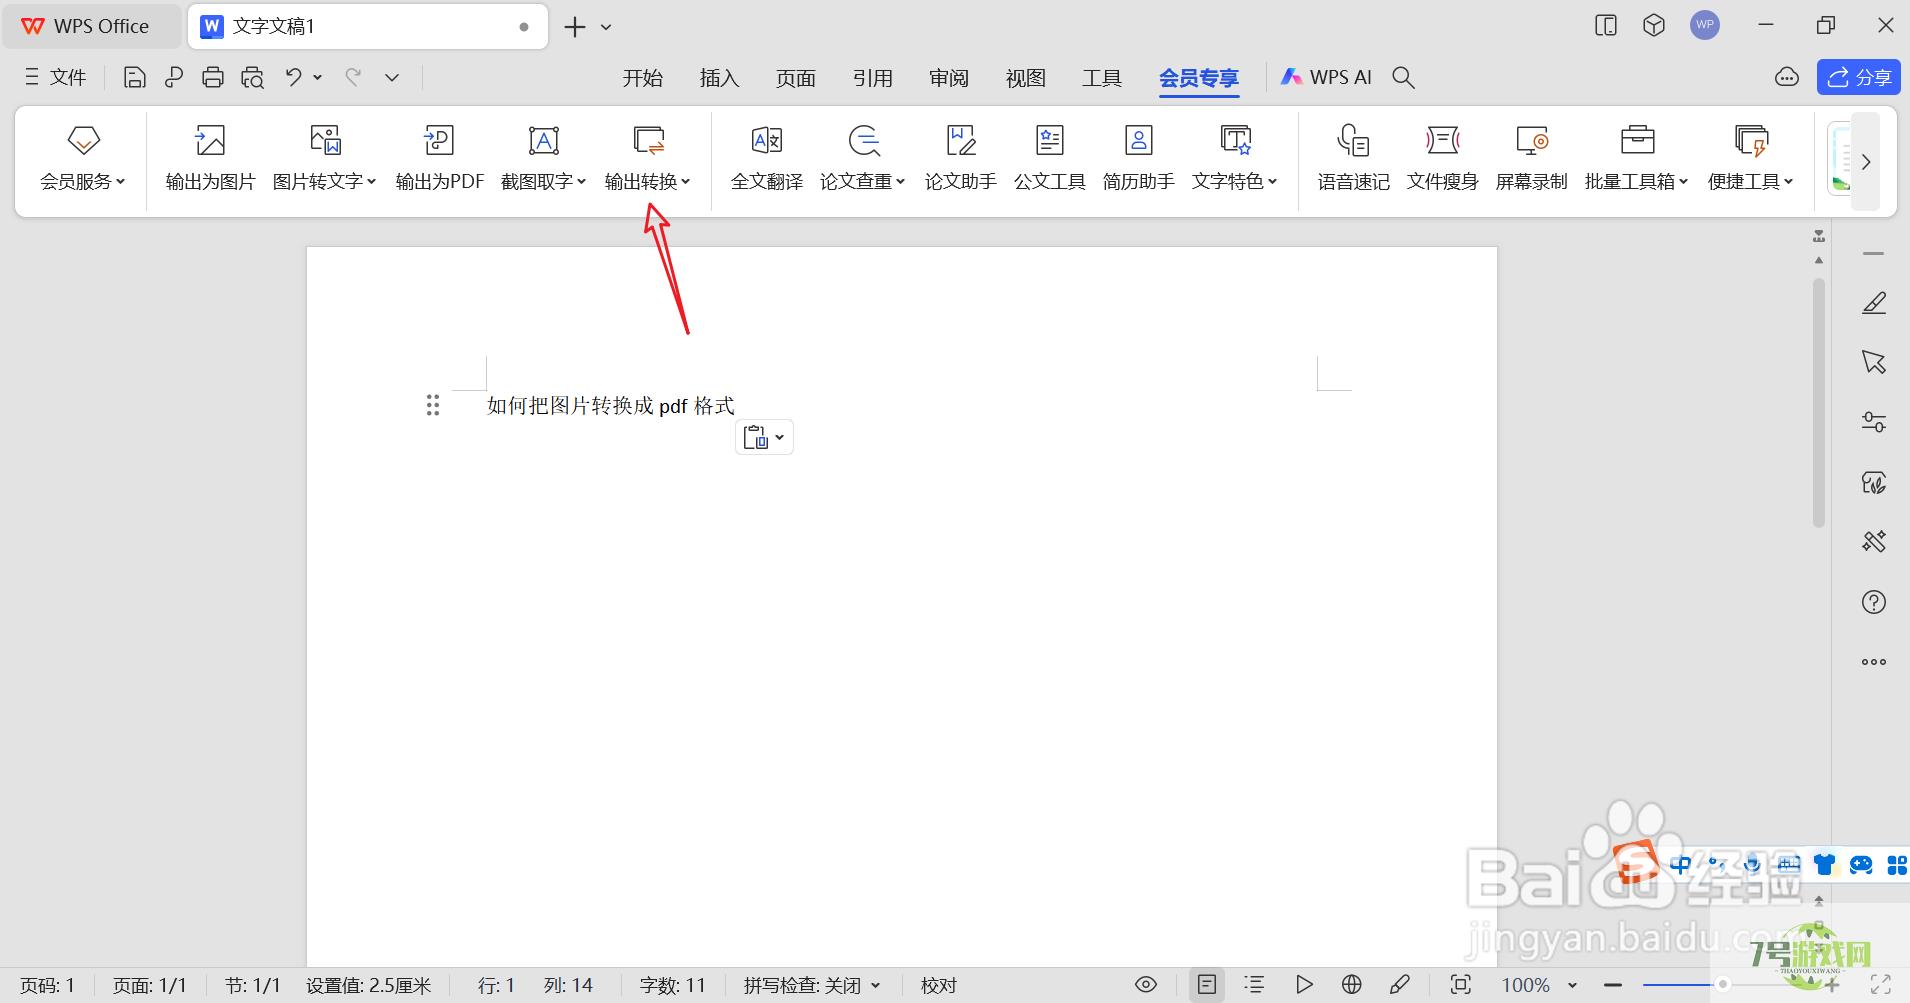Open the help question mark icon
1910x1003 pixels.
point(1874,602)
